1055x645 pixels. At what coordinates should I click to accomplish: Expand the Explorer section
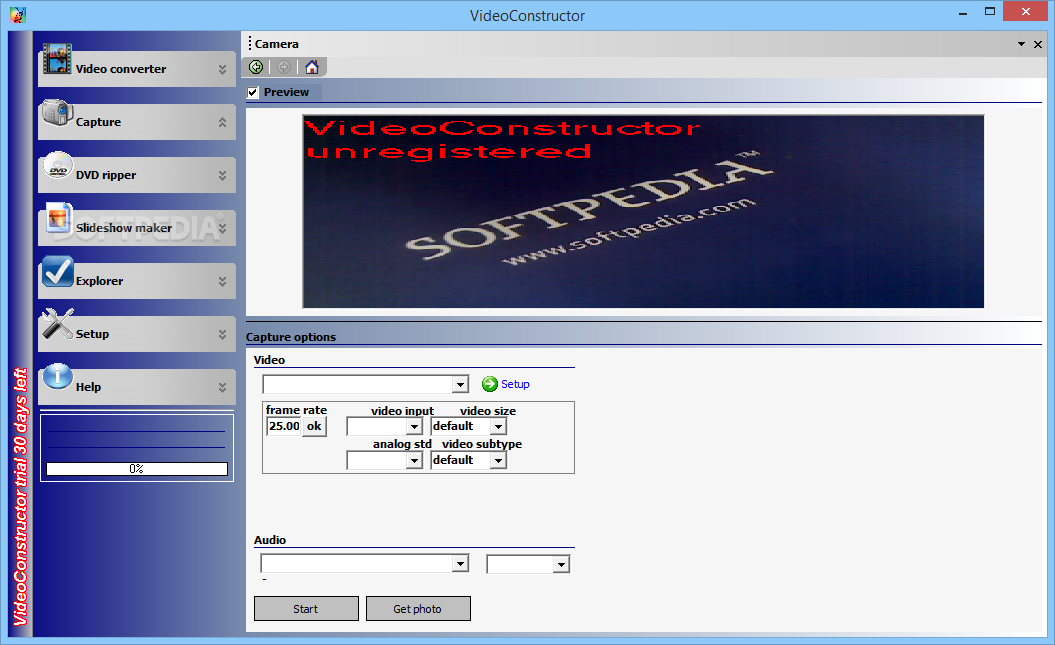[x=222, y=282]
